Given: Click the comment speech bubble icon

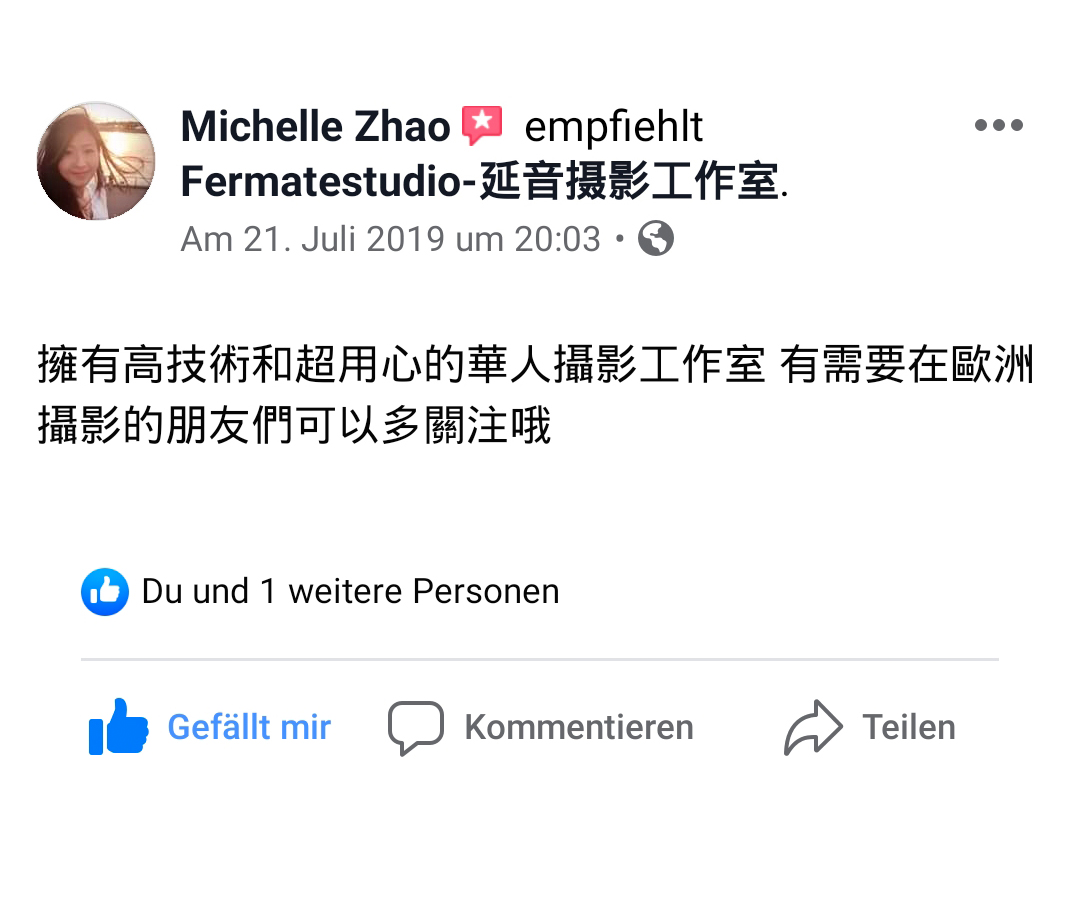Looking at the screenshot, I should [x=416, y=728].
